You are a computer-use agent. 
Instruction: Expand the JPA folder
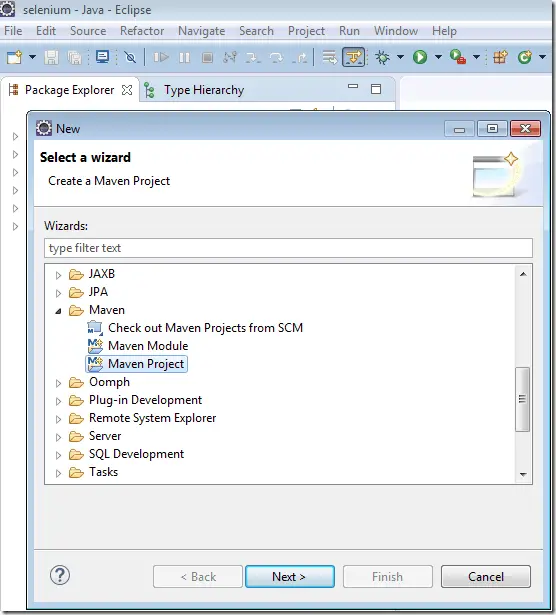58,293
